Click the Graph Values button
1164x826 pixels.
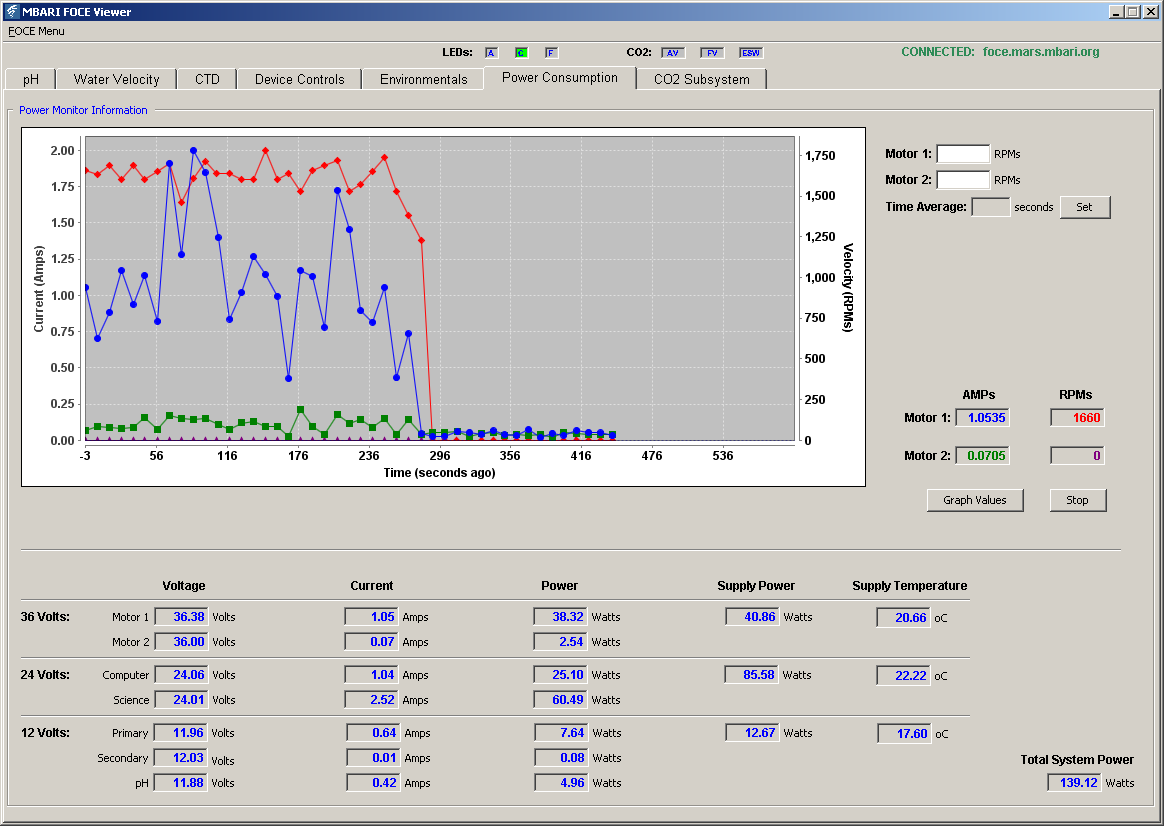coord(975,500)
